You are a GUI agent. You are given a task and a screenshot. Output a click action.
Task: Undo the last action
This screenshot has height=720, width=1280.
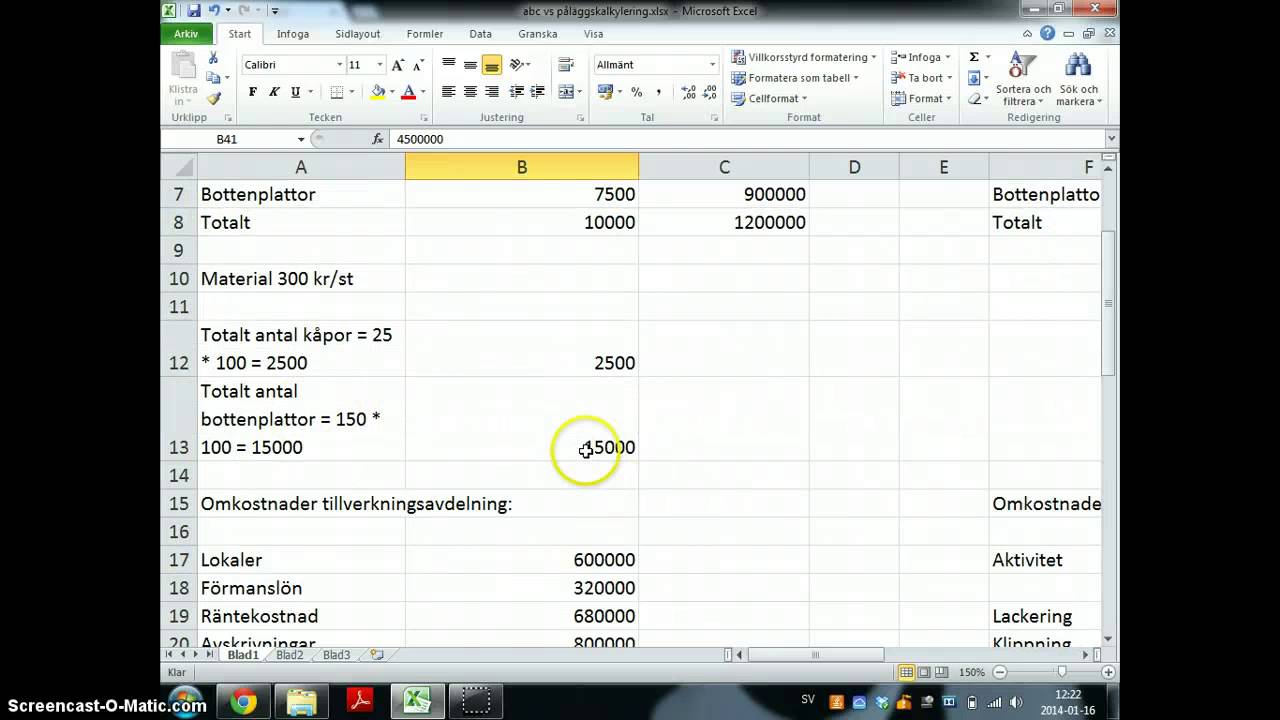click(214, 11)
